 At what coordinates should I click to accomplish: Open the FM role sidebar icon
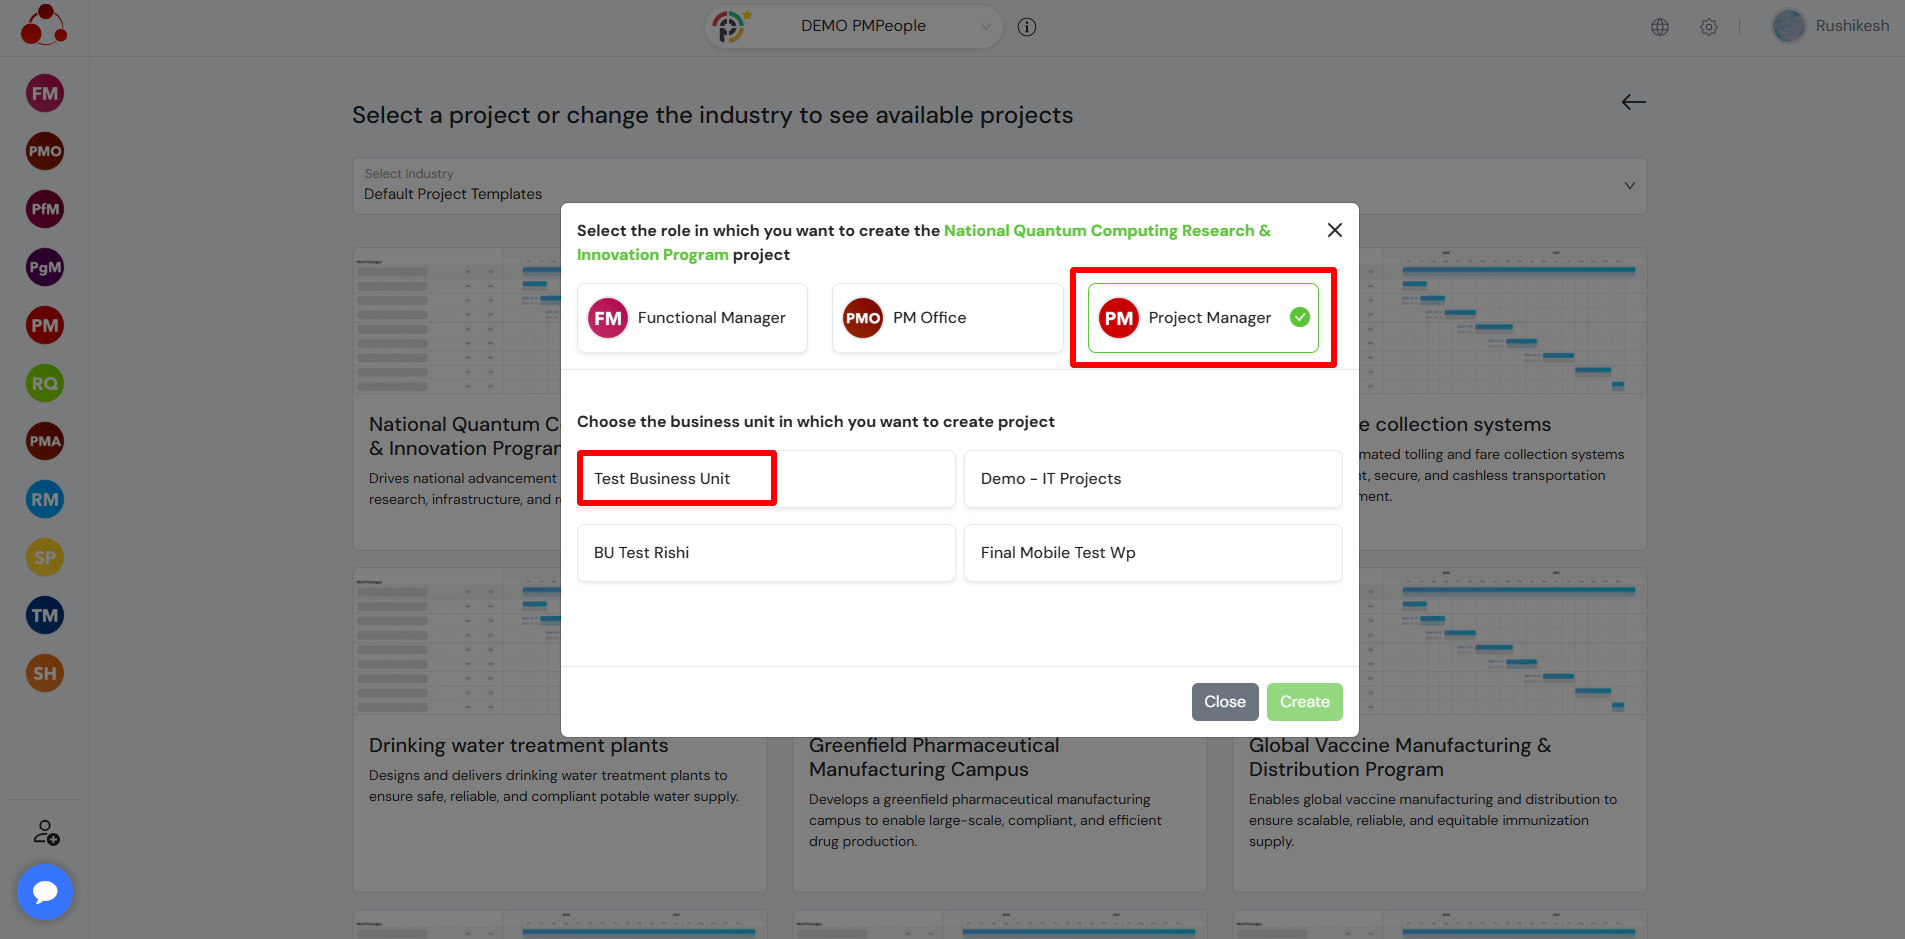pyautogui.click(x=45, y=94)
